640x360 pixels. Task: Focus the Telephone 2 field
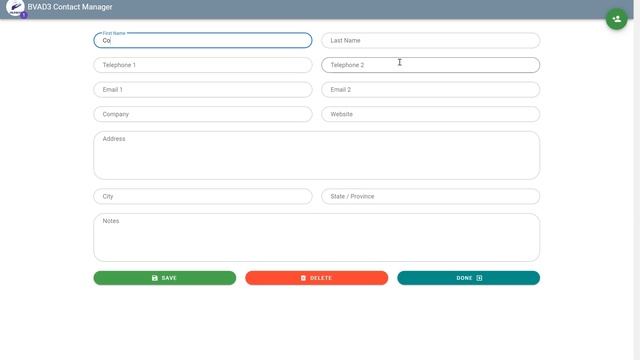(x=431, y=65)
